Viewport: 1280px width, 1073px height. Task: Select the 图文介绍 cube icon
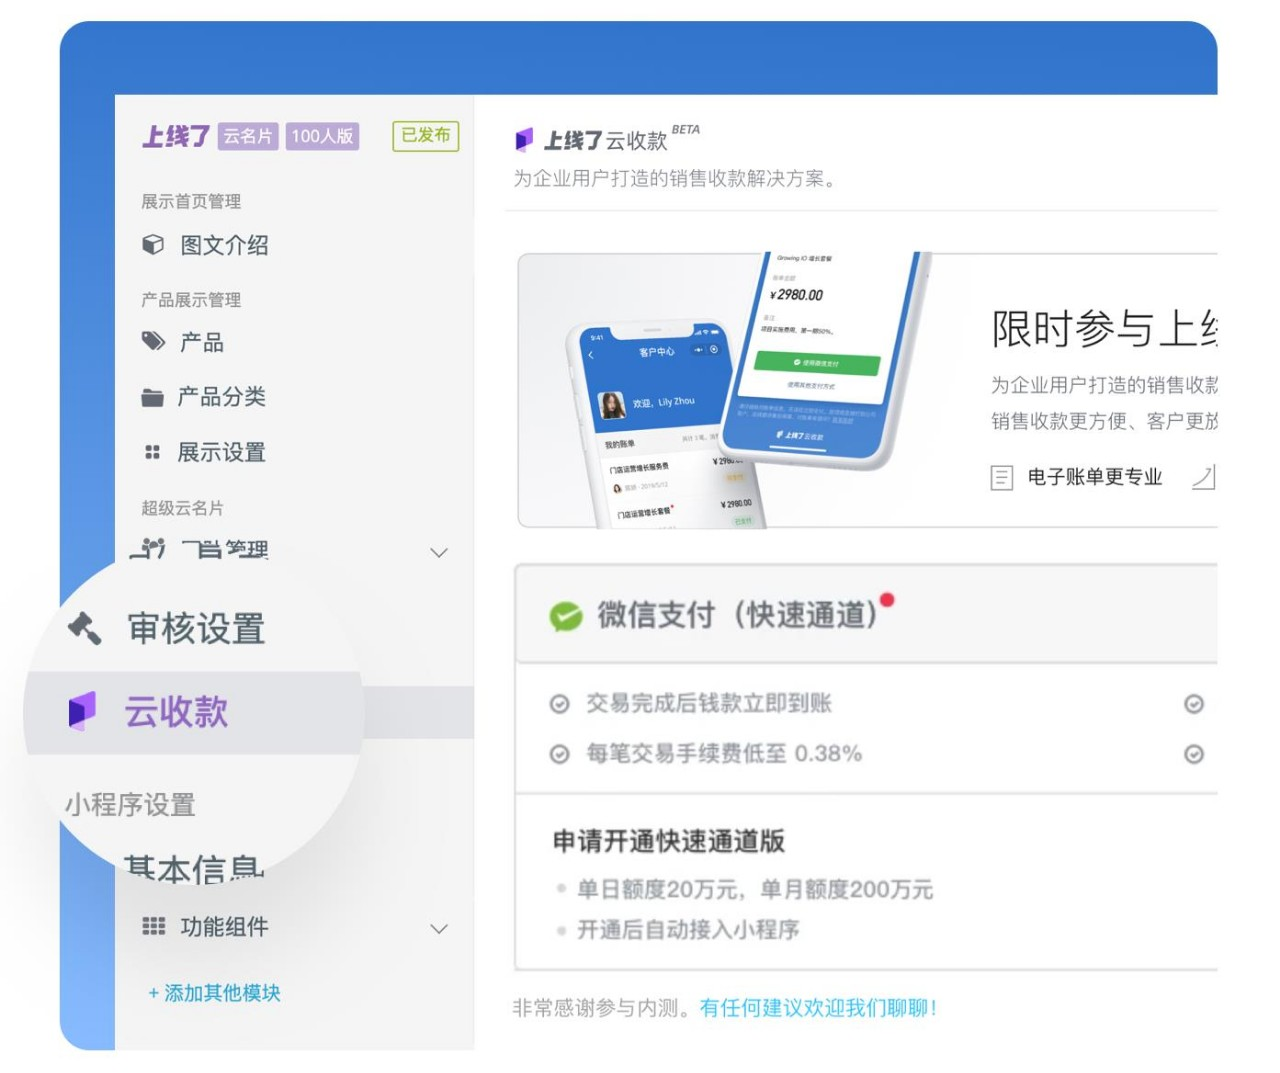pyautogui.click(x=152, y=244)
